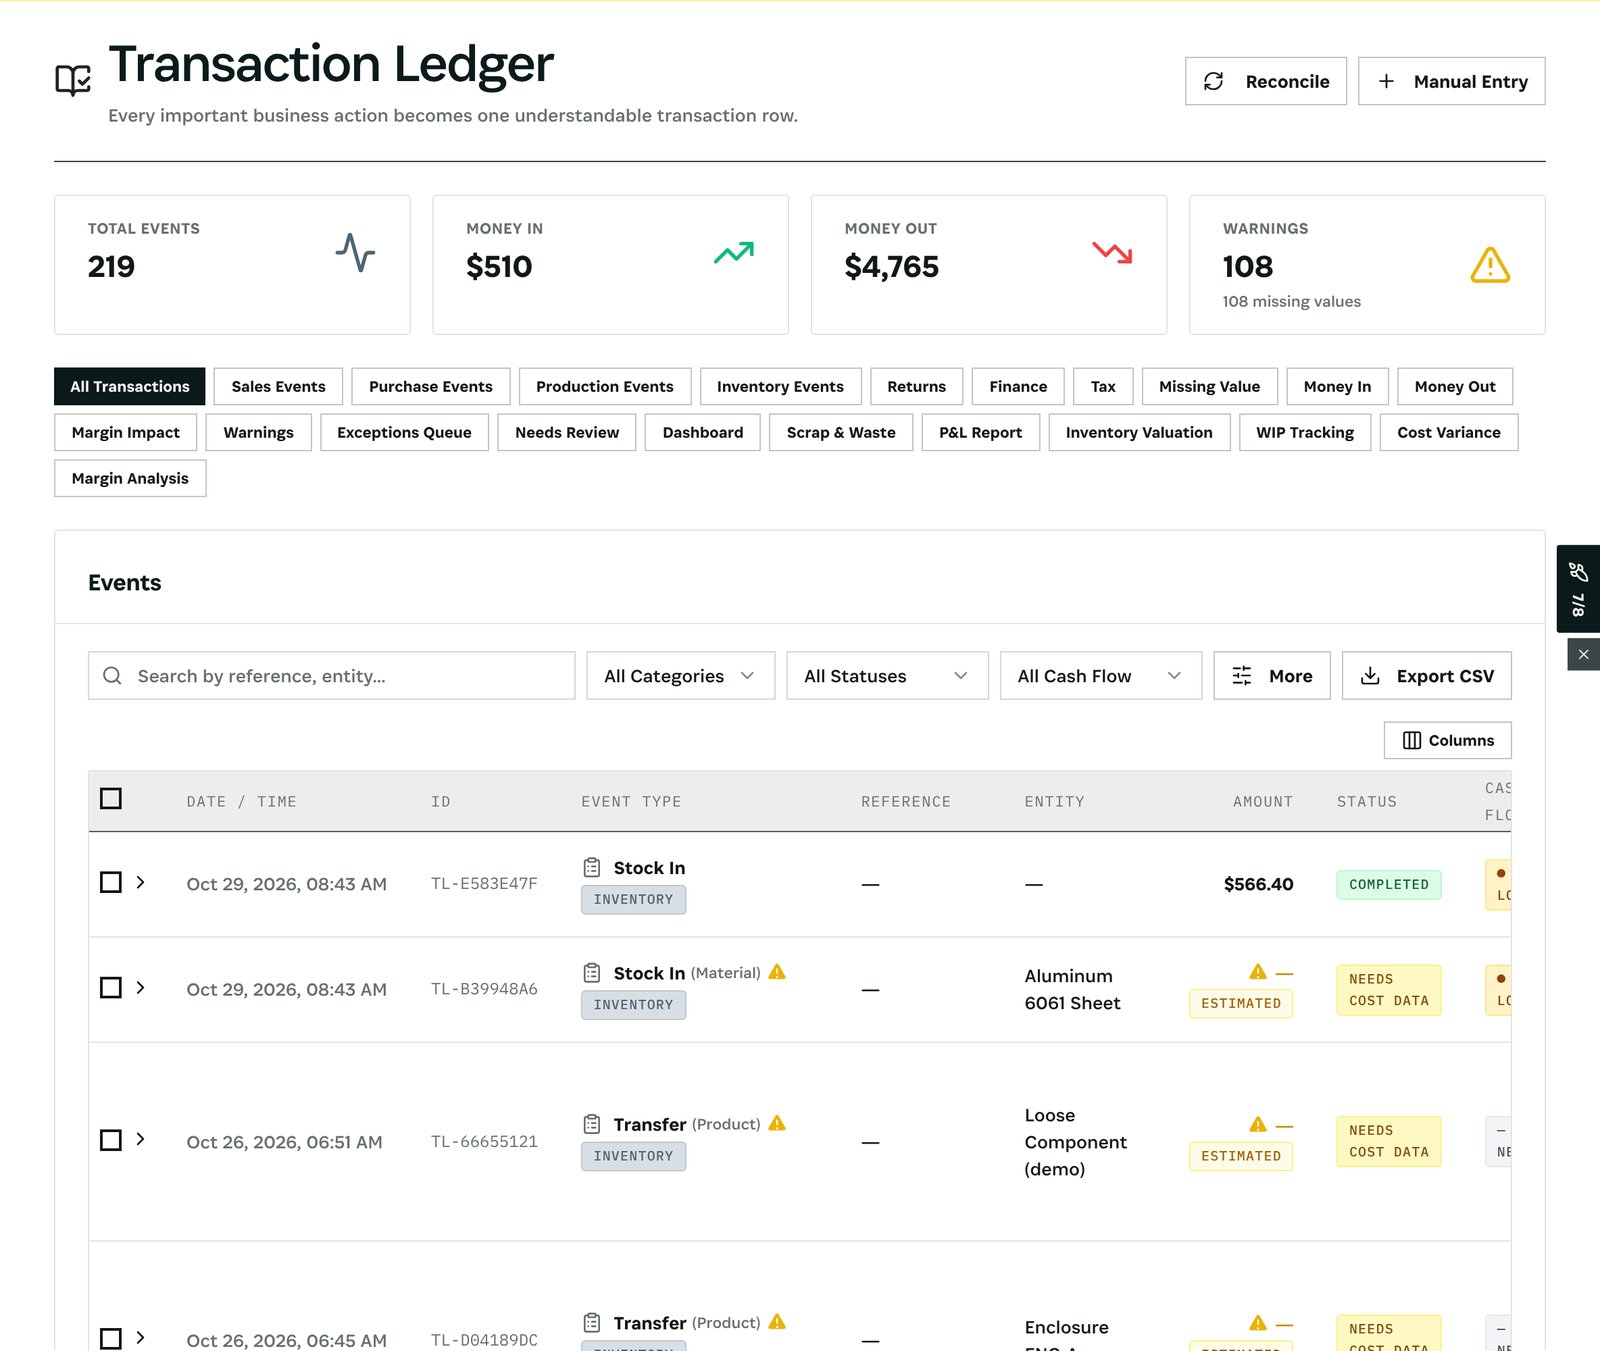Click the Money In trending-up icon

click(x=734, y=252)
